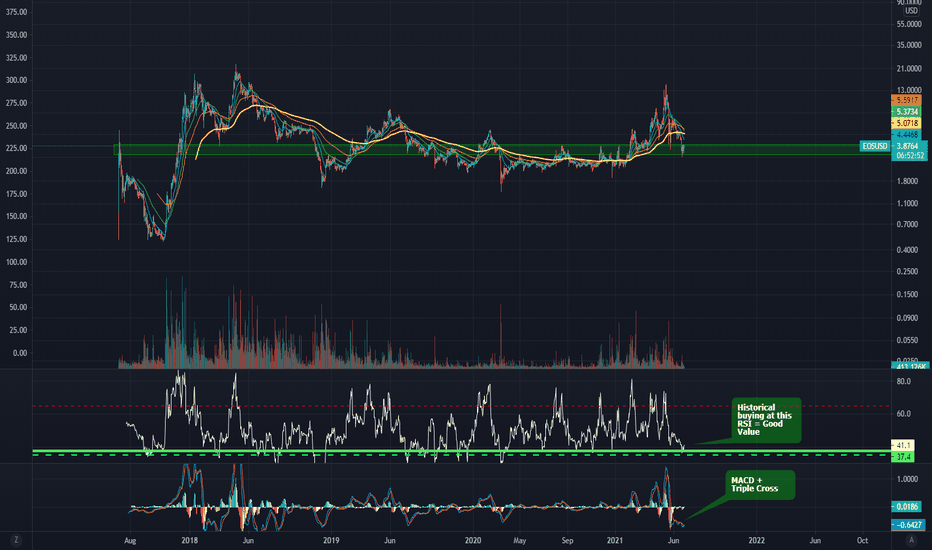Click the EOSUSD symbol label
This screenshot has width=932, height=550.
click(x=875, y=146)
